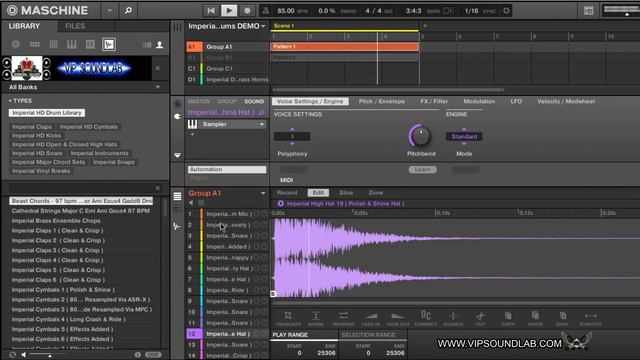Switch to the GROUP tab
Screen dimensions: 640x360
(x=227, y=101)
